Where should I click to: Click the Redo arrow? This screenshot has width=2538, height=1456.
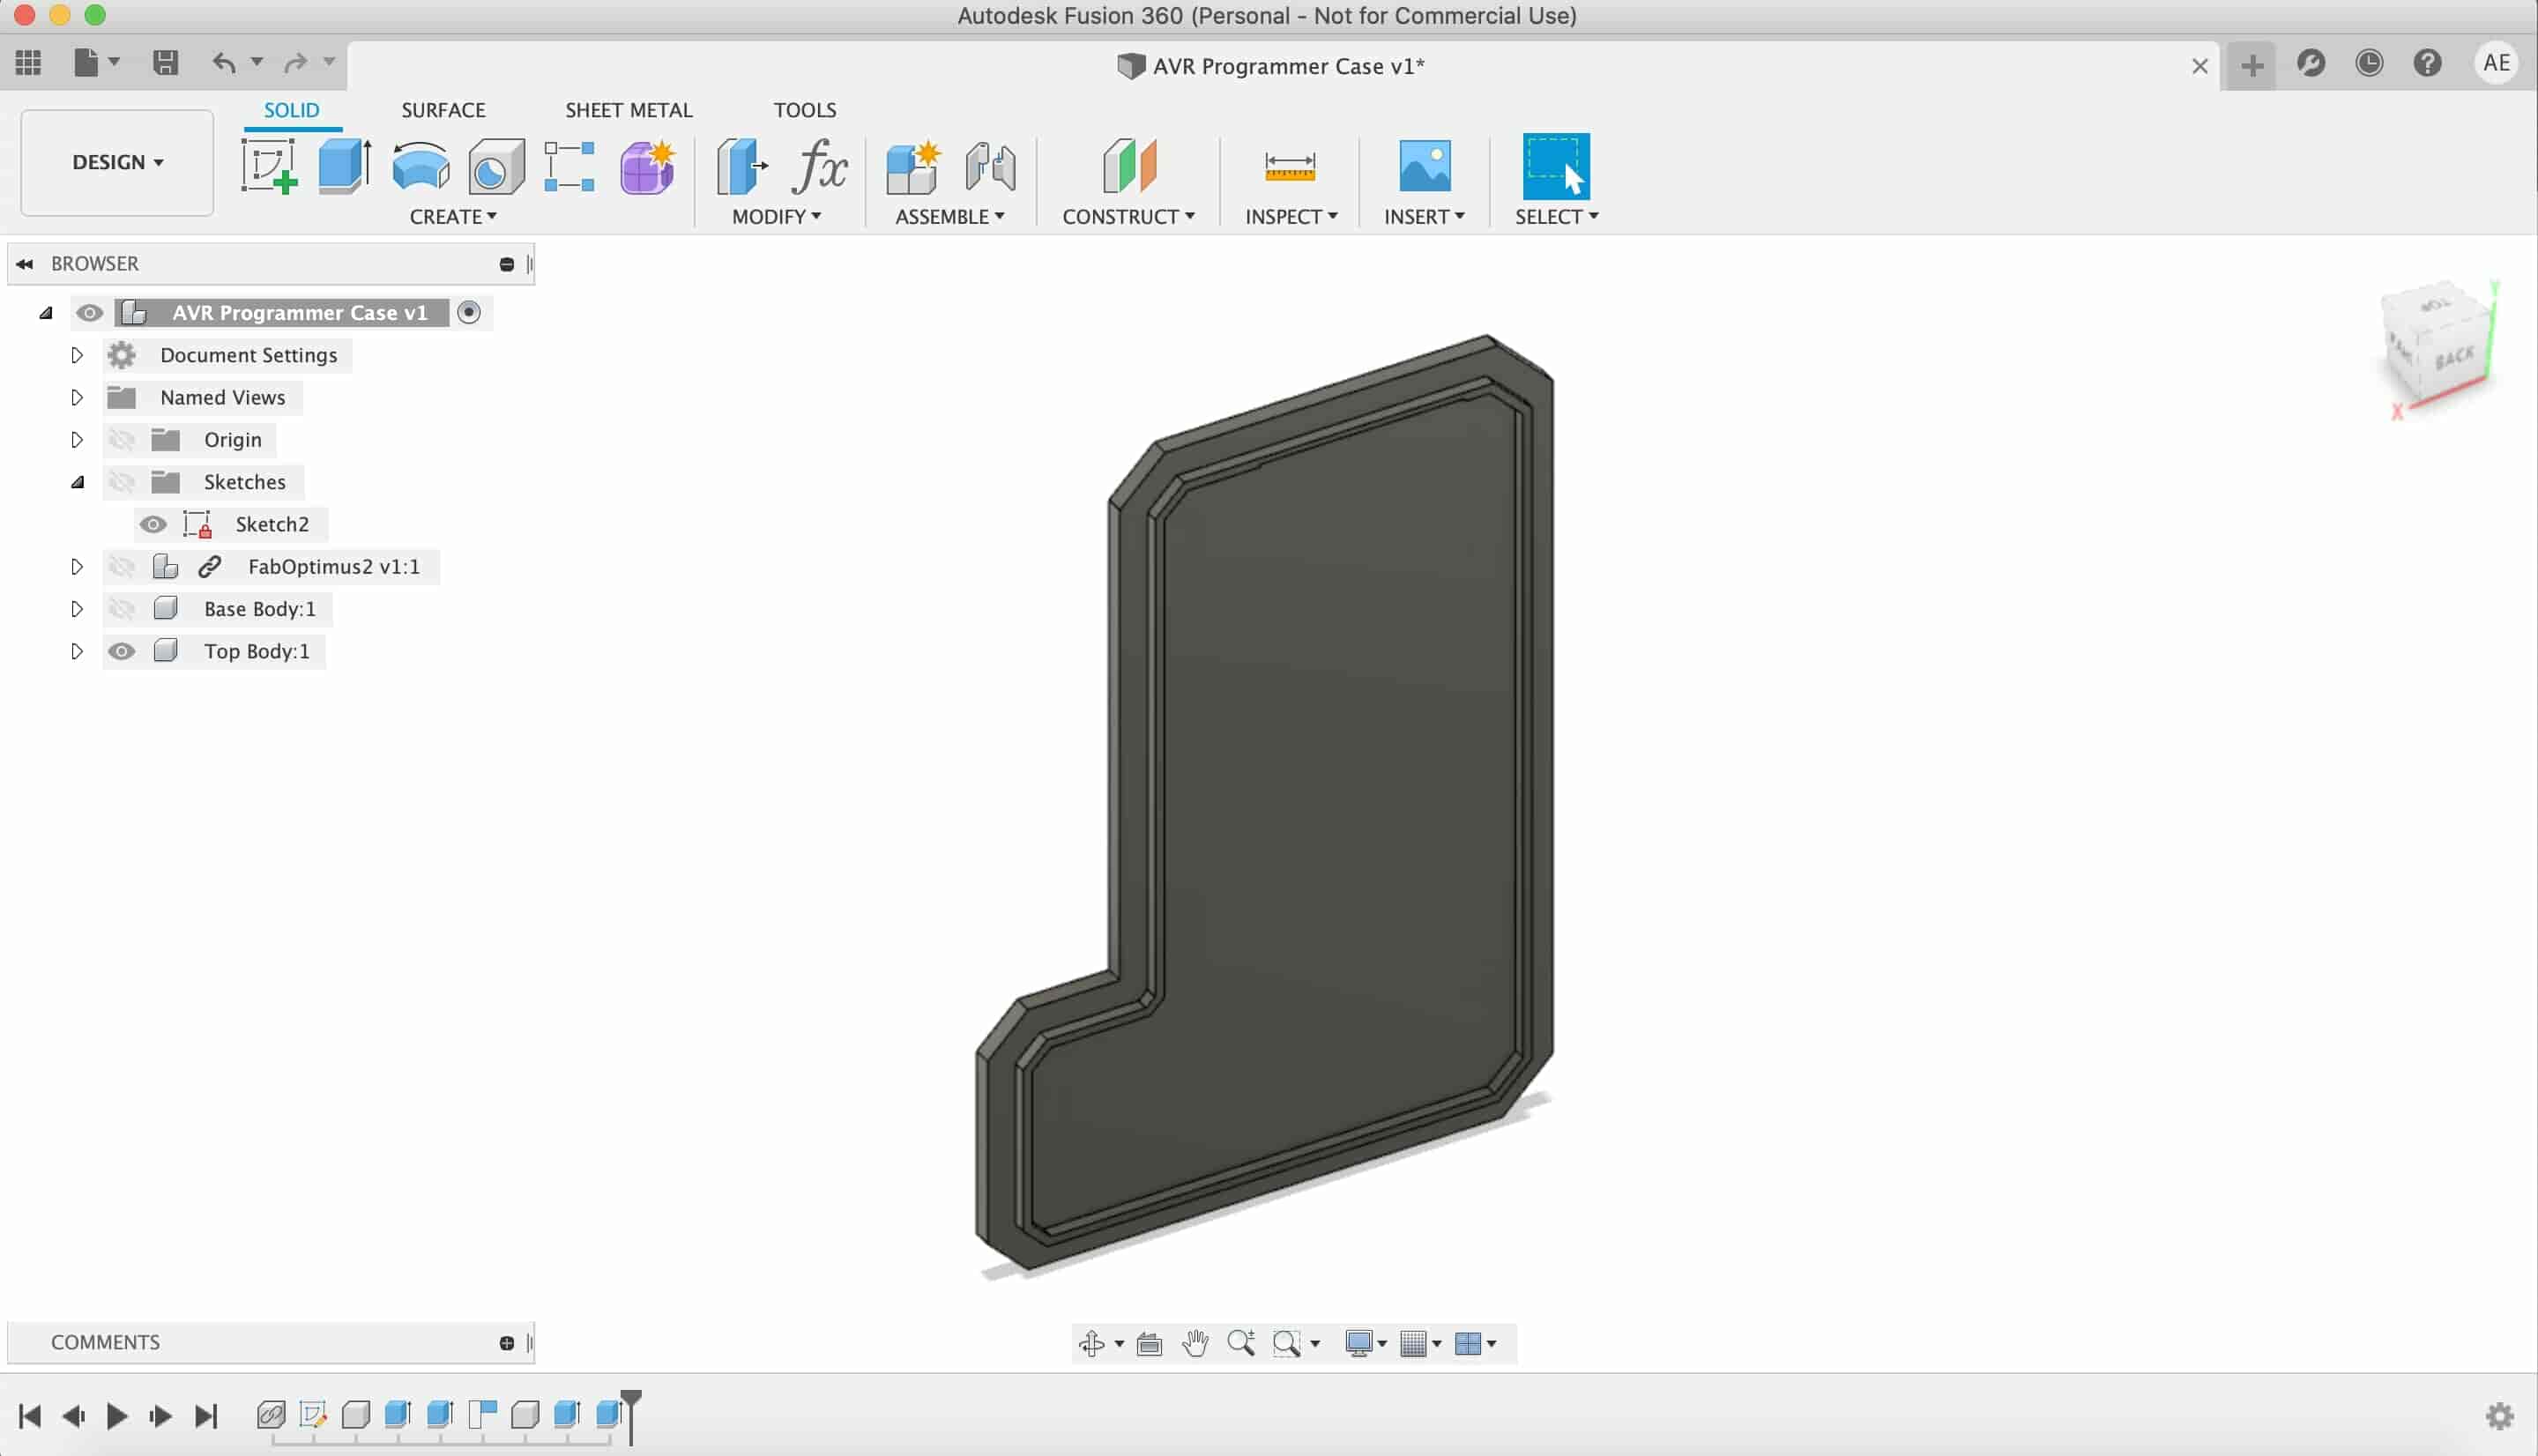click(295, 63)
